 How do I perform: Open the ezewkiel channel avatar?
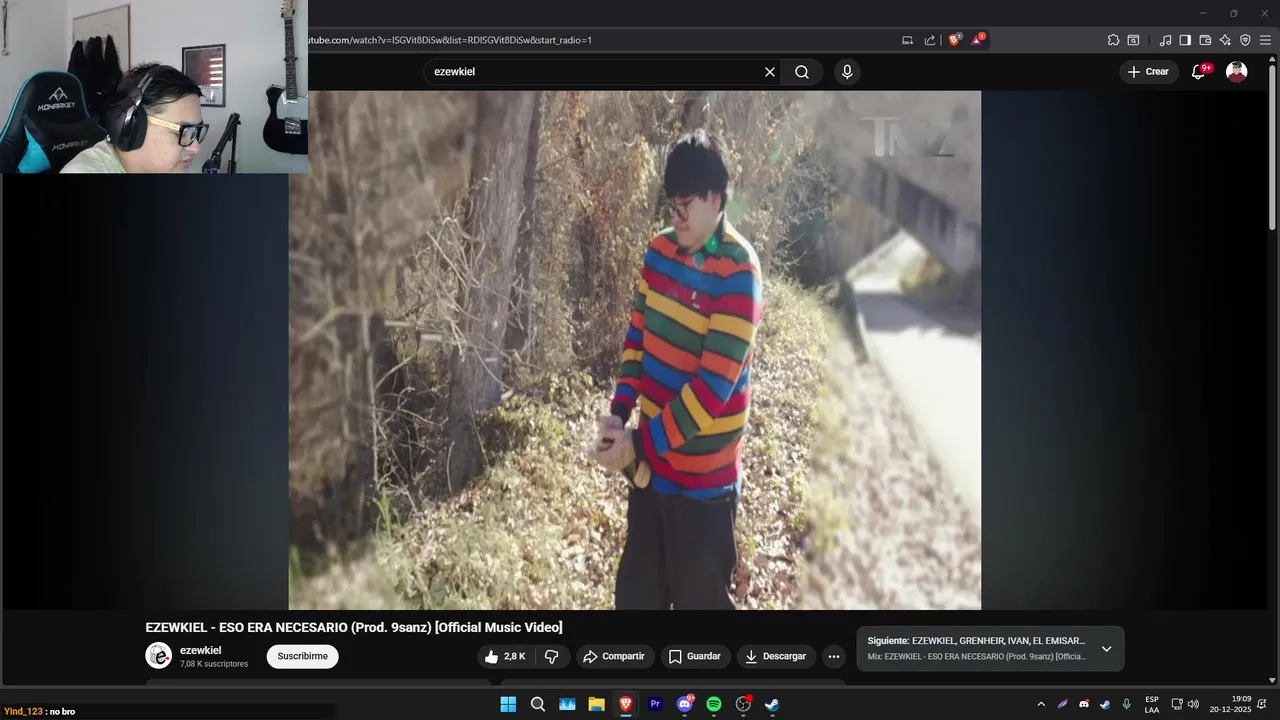158,656
